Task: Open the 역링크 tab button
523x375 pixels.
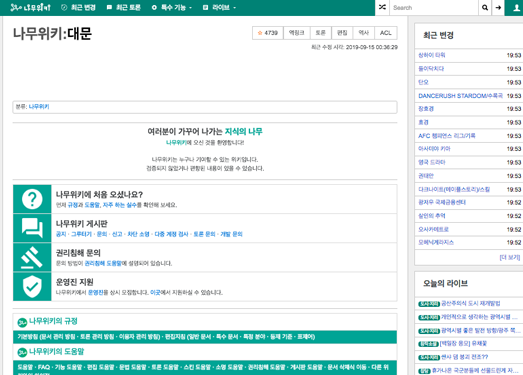Action: coord(297,33)
